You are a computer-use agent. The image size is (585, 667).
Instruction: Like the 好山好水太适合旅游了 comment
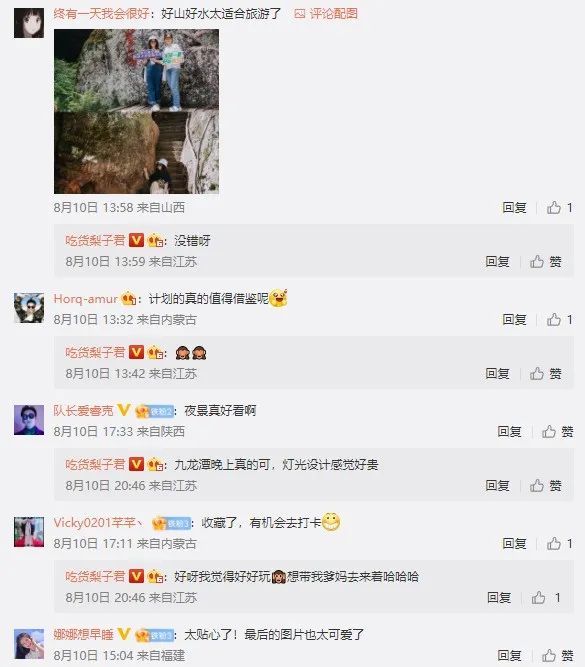pos(559,208)
